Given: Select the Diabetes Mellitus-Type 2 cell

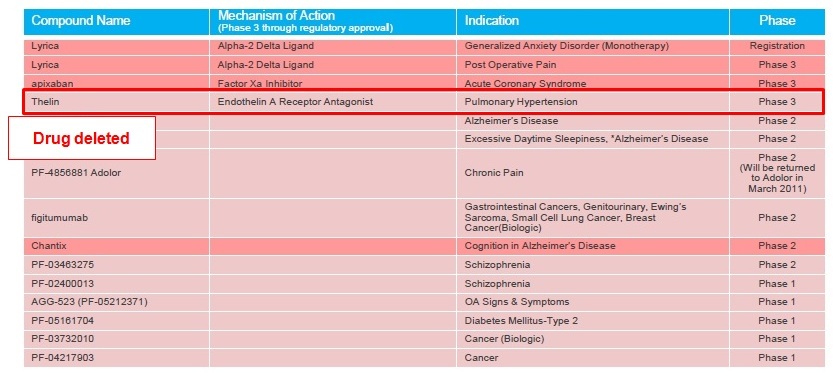Looking at the screenshot, I should [x=593, y=321].
